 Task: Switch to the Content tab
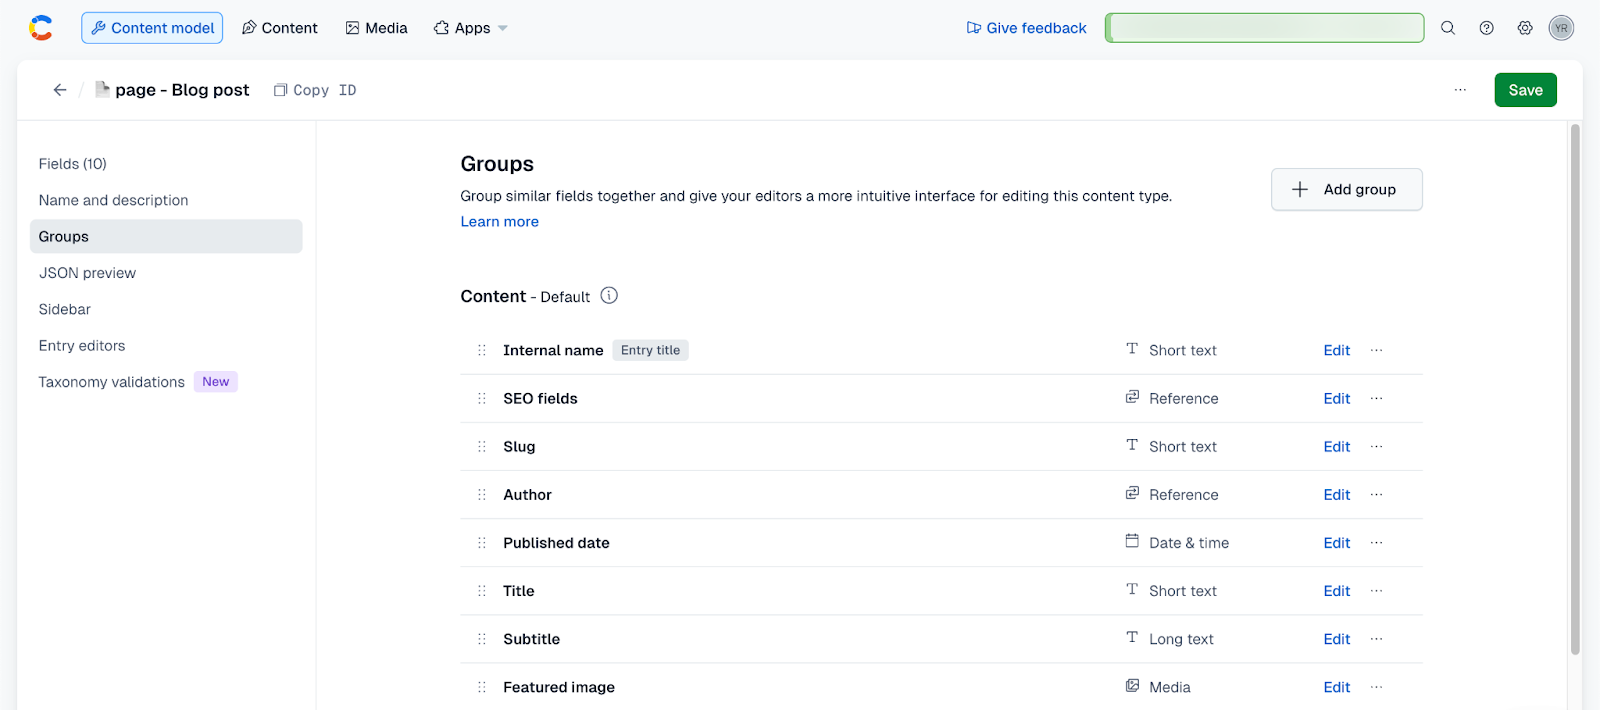[280, 28]
